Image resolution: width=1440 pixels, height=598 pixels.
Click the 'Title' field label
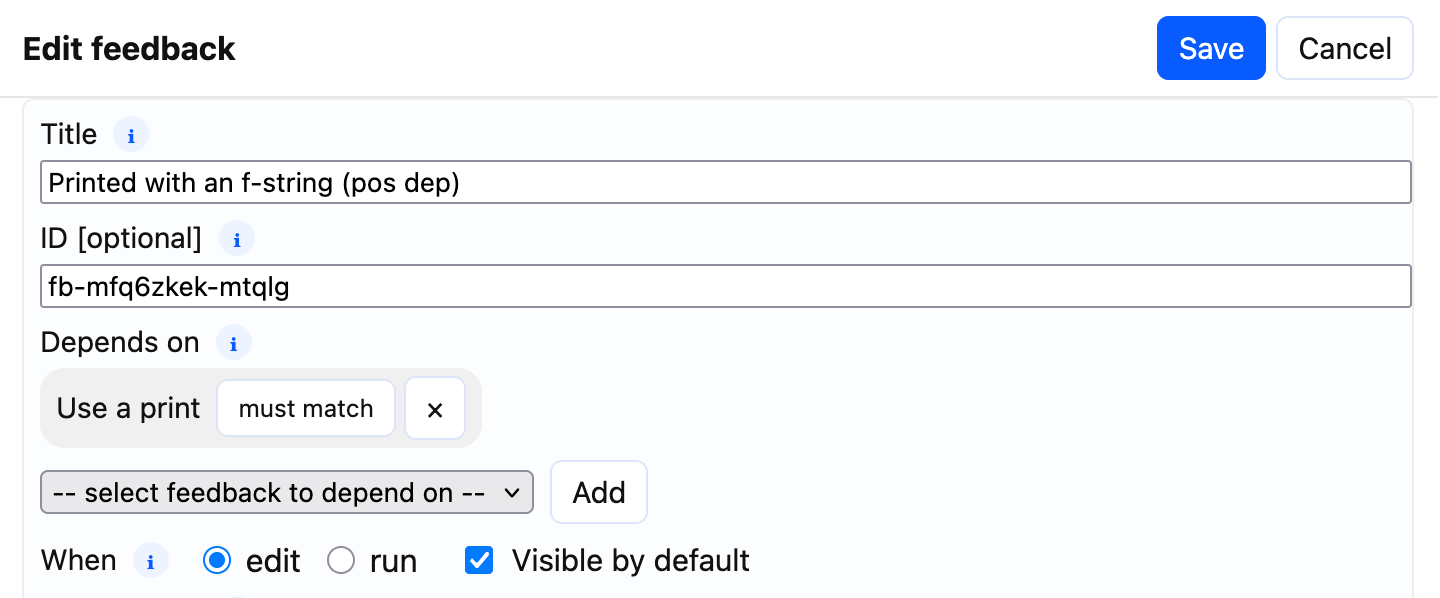[69, 135]
